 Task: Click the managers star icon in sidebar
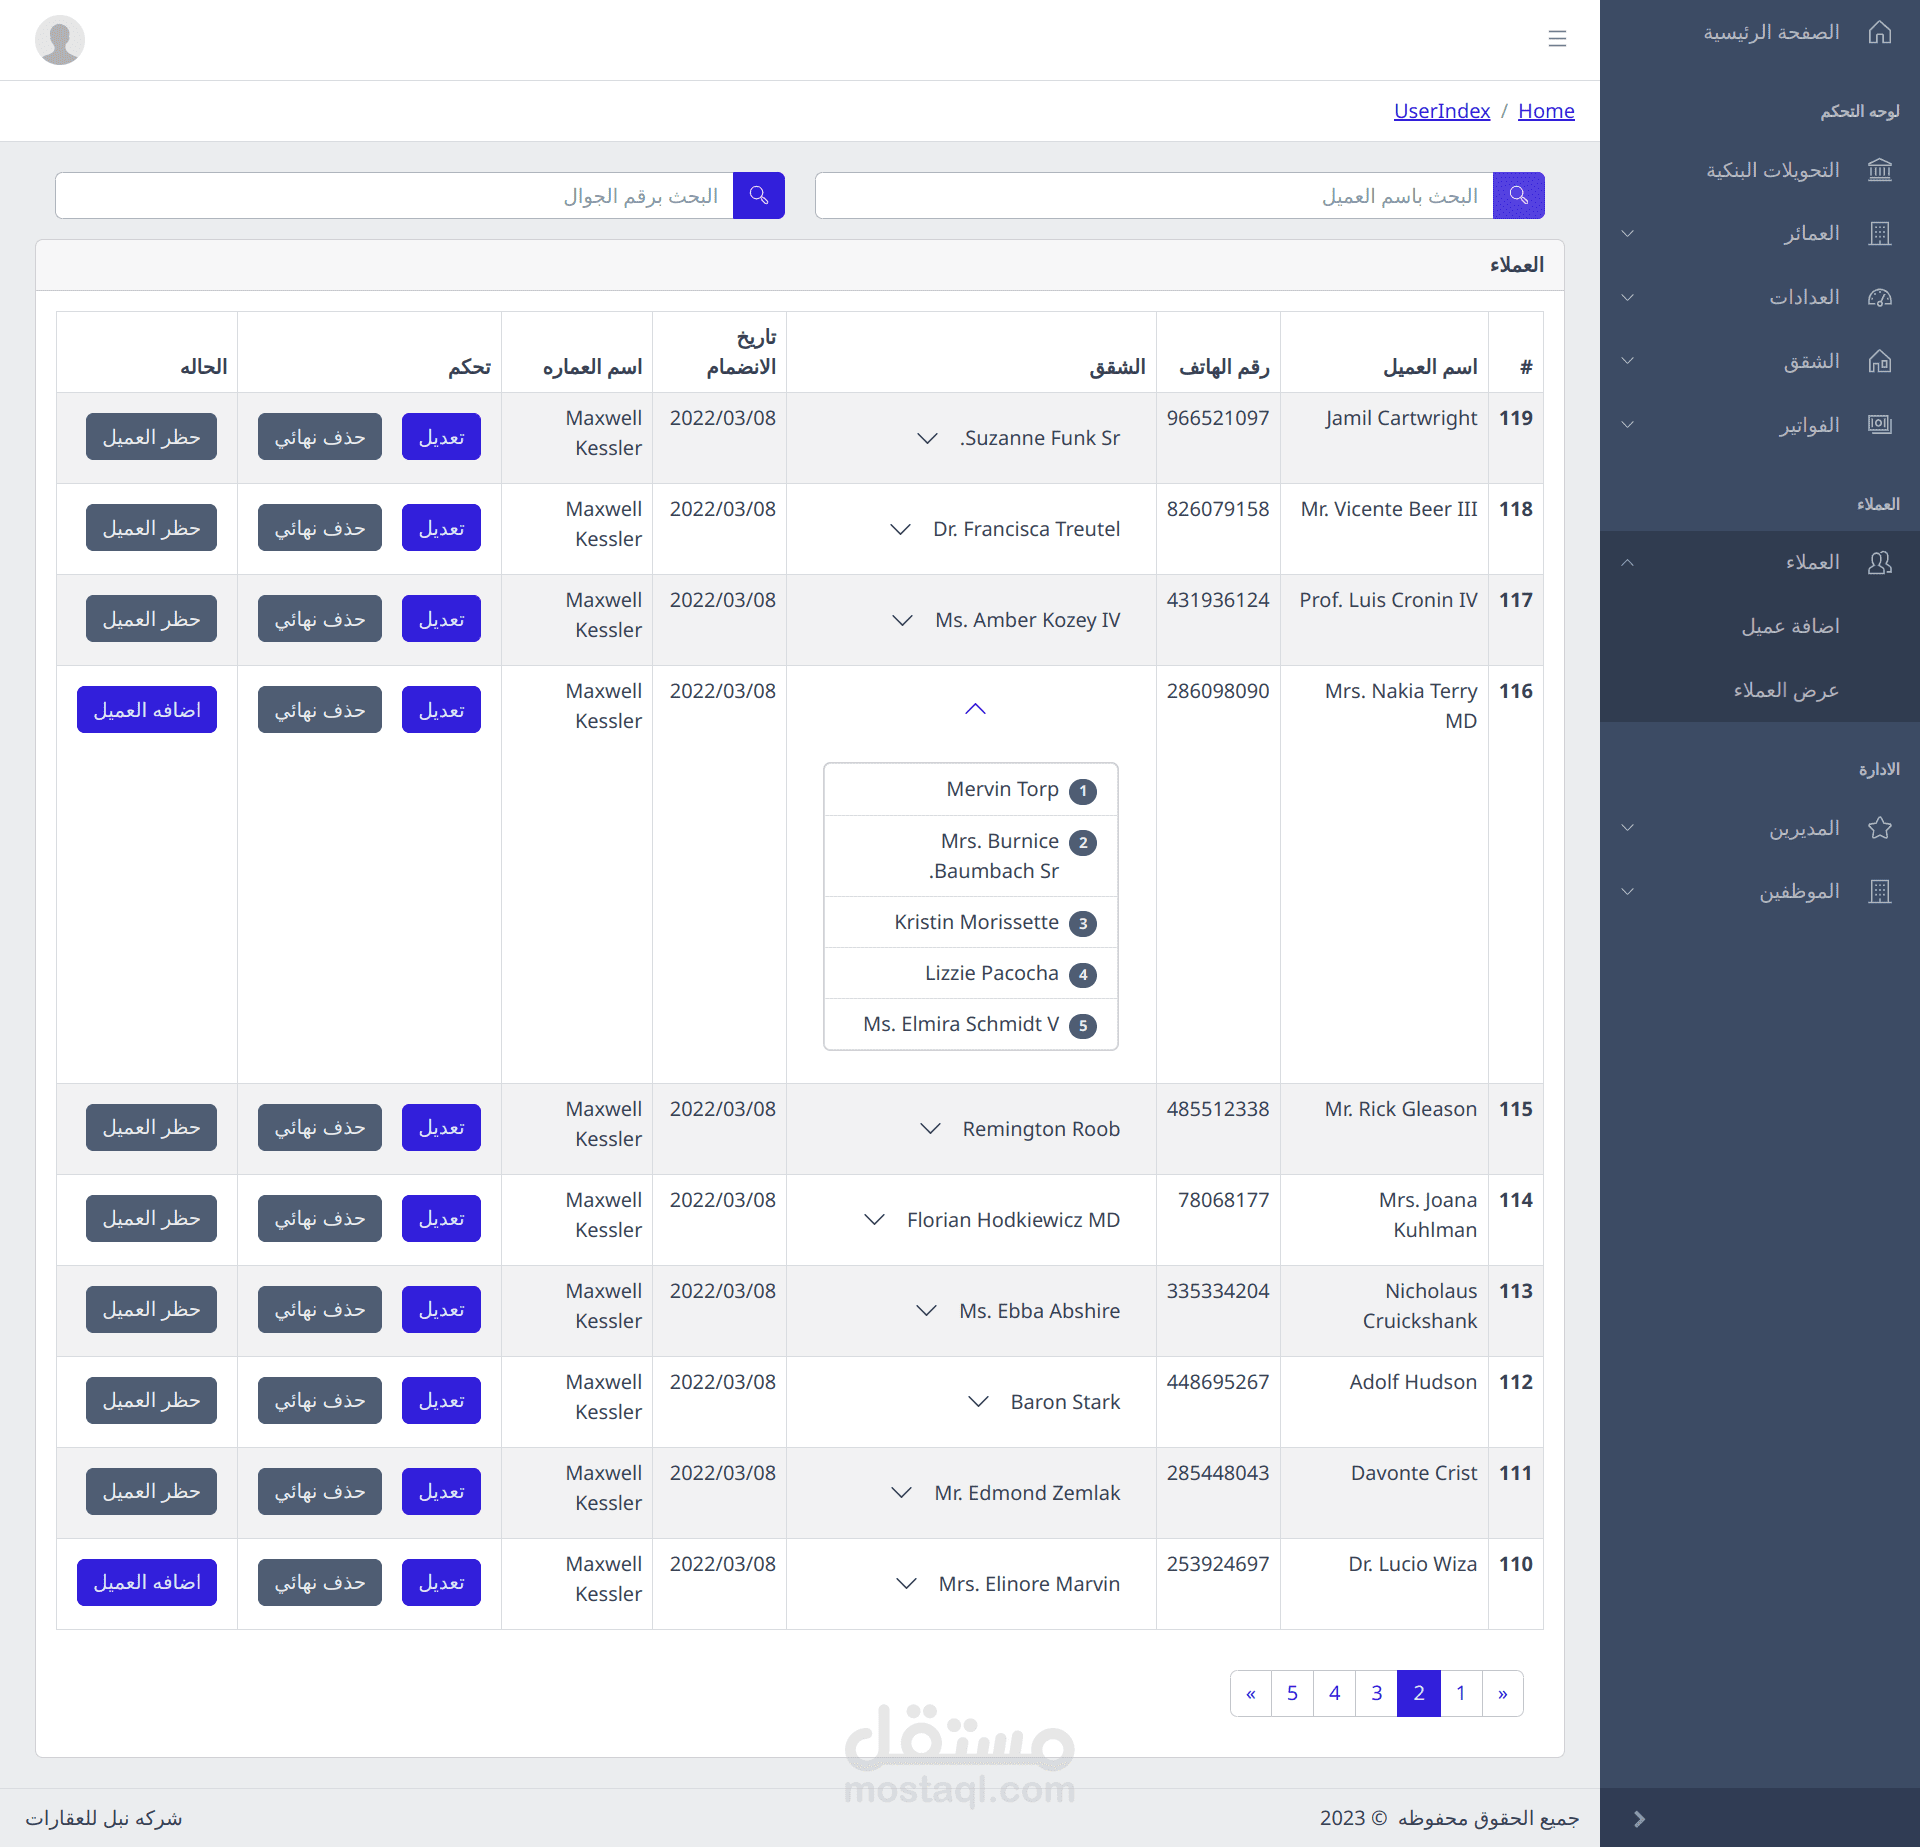1879,828
